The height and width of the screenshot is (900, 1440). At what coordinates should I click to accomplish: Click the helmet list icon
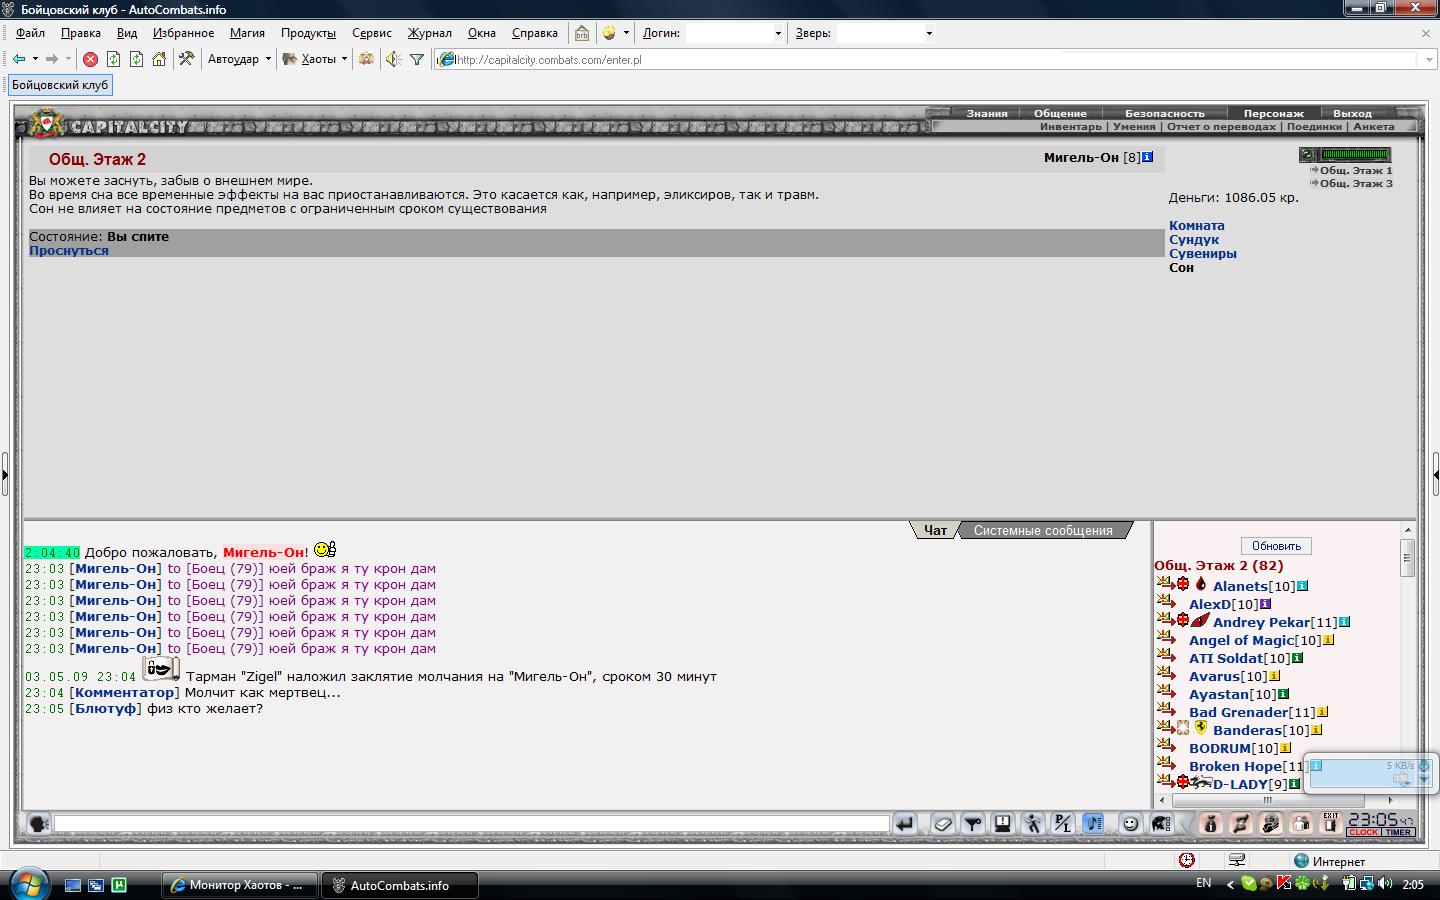point(1160,823)
